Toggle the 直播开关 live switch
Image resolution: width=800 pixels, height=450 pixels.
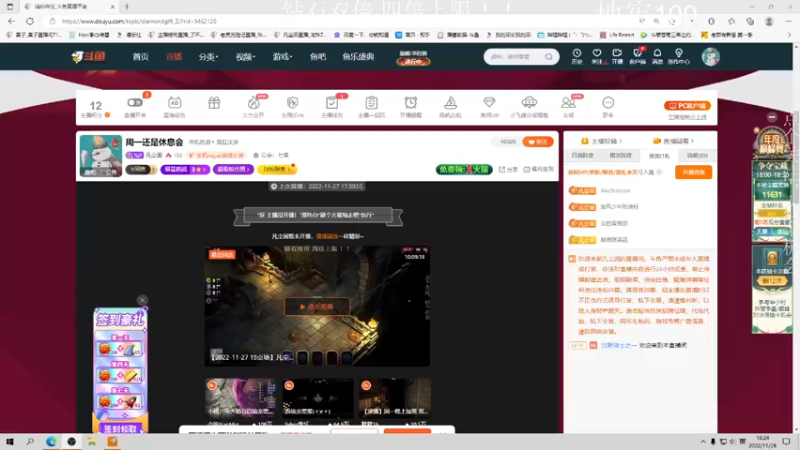coord(135,106)
